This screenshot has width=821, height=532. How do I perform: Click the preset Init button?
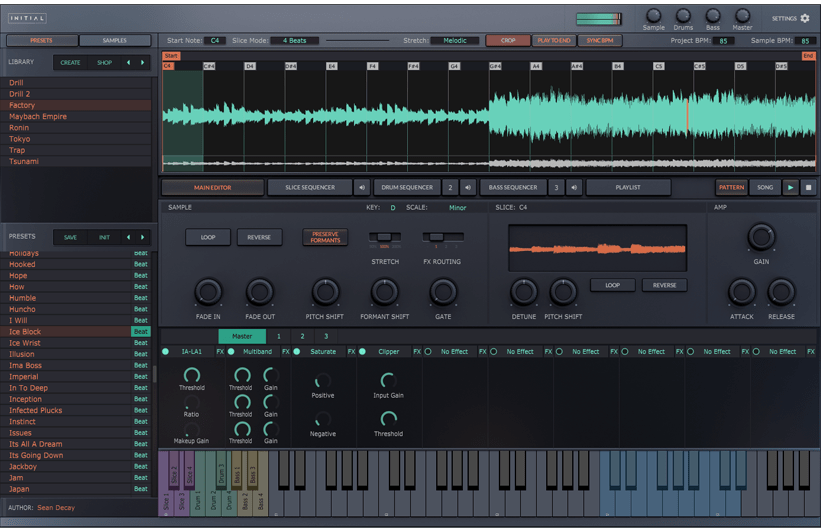104,237
